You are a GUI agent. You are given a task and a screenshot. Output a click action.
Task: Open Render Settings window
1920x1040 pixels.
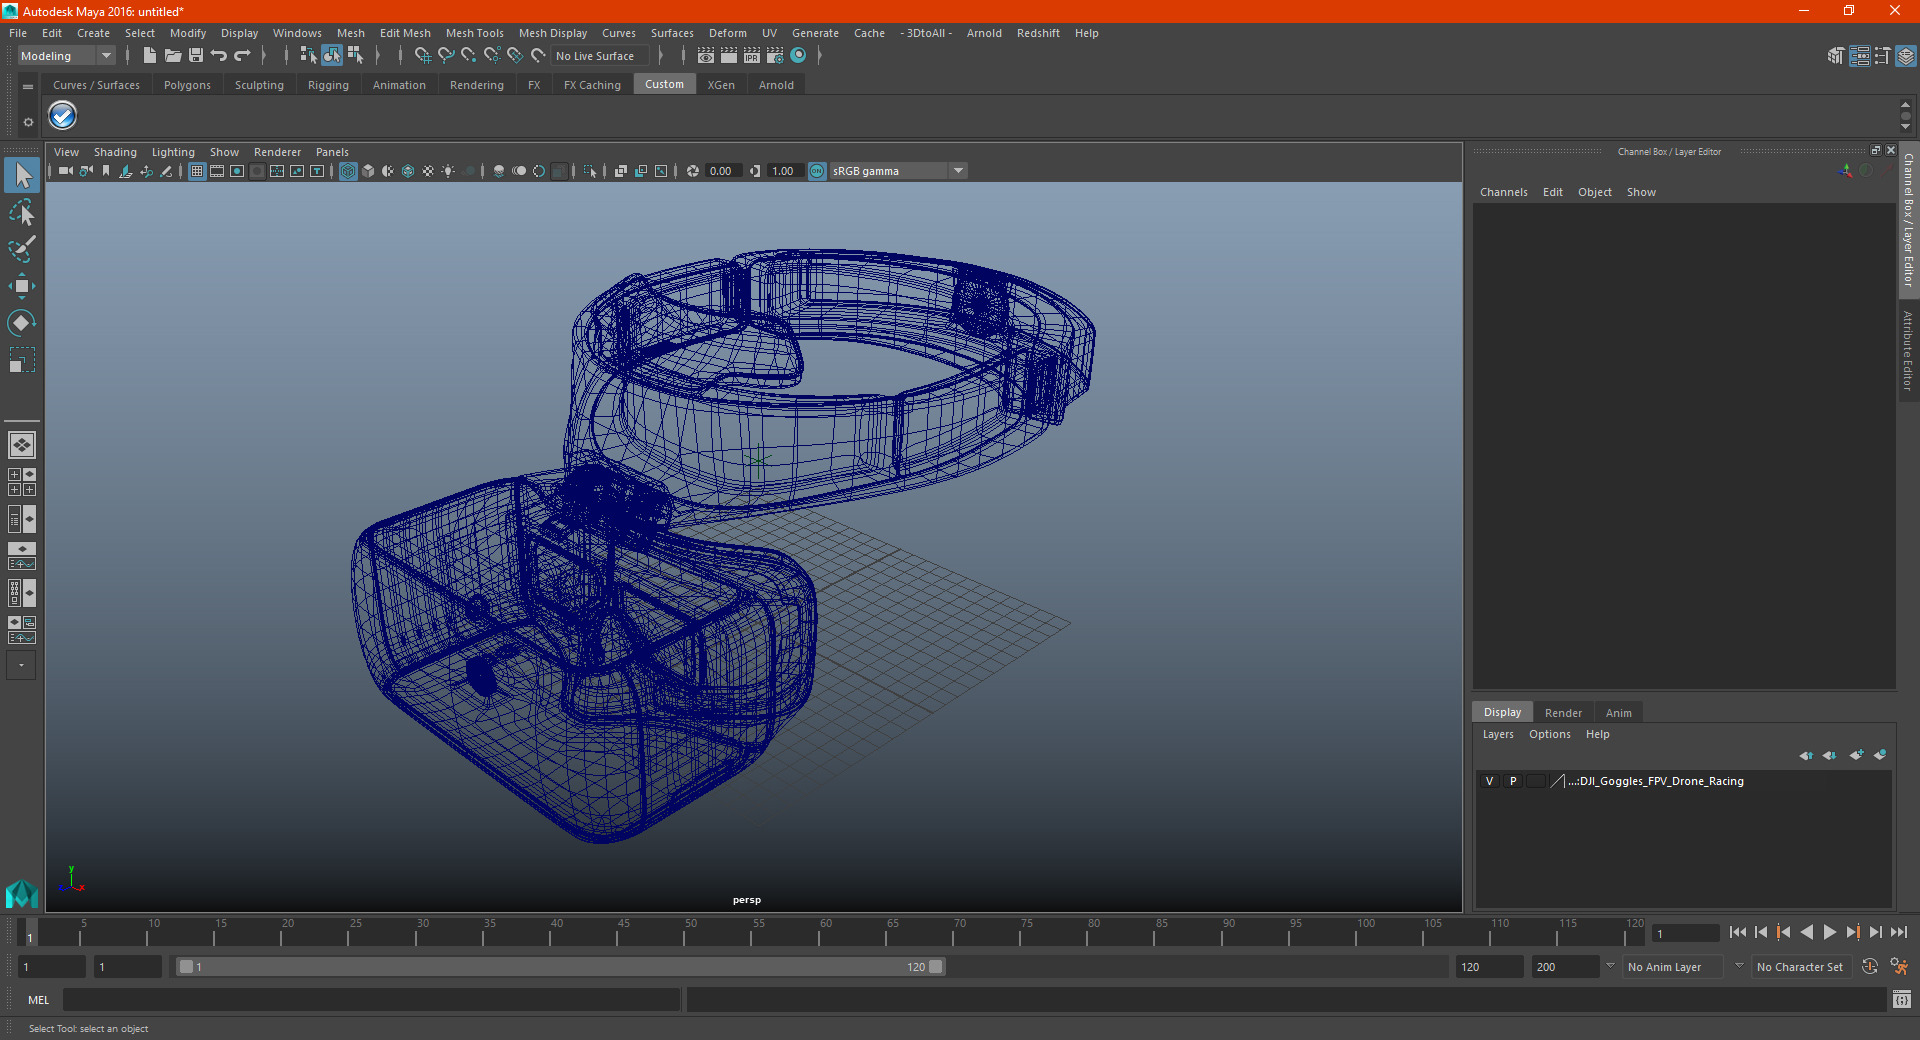point(775,56)
